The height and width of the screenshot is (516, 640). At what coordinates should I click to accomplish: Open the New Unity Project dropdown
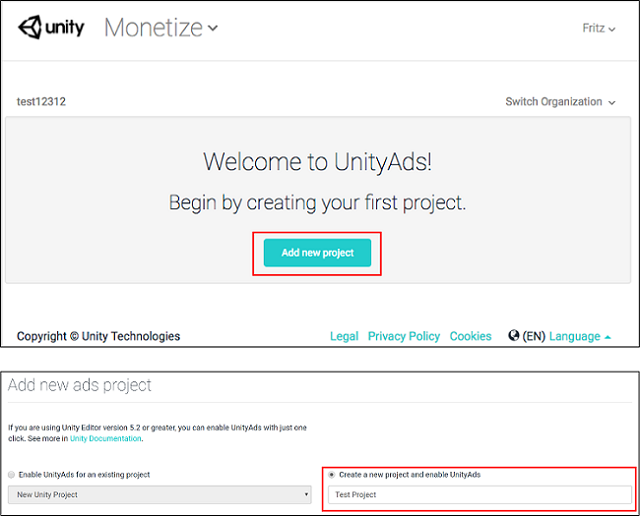point(160,494)
